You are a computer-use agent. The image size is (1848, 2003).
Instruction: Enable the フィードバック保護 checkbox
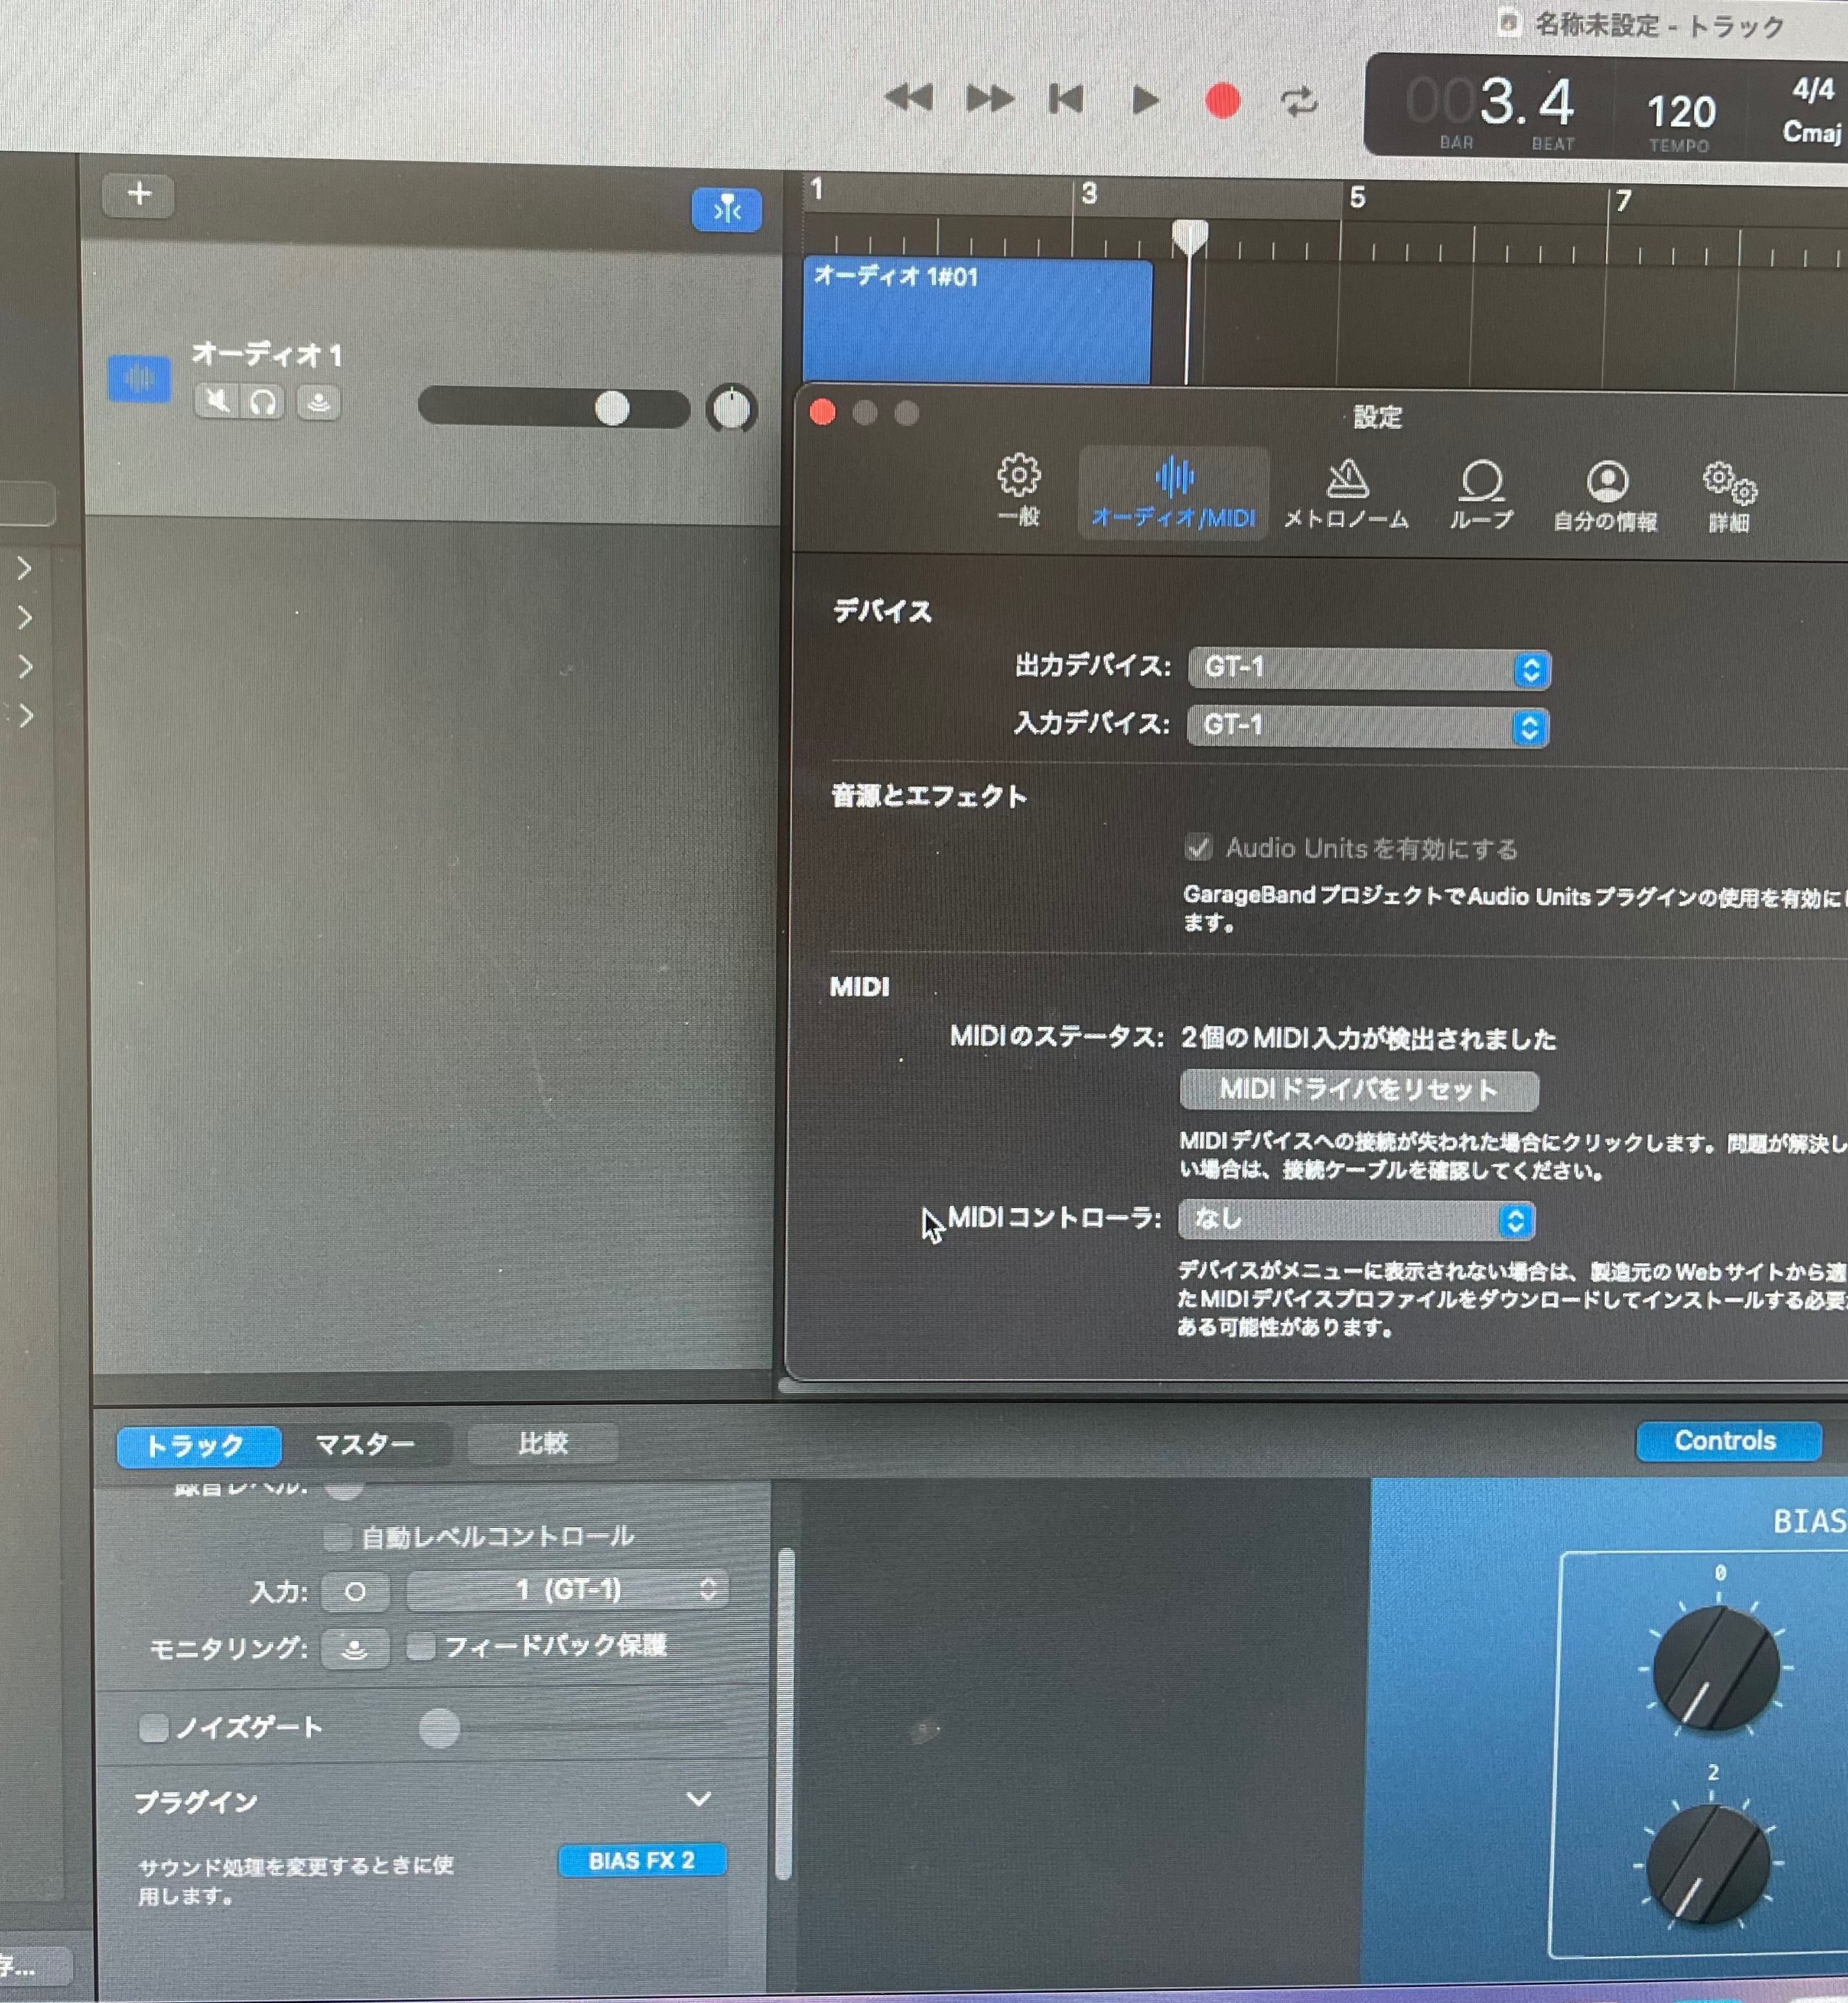(421, 1646)
